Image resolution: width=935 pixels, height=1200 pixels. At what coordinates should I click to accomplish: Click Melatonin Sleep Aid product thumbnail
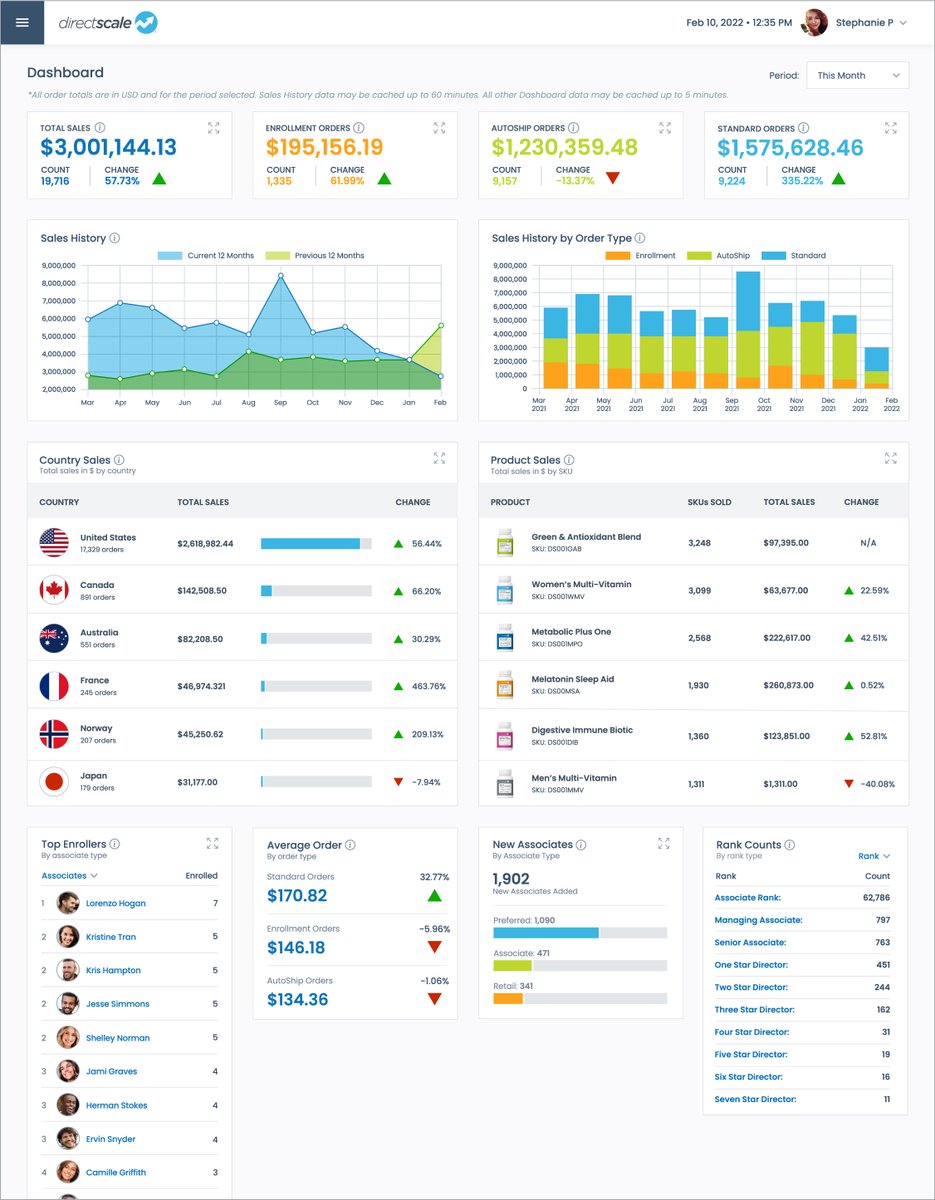pos(505,685)
